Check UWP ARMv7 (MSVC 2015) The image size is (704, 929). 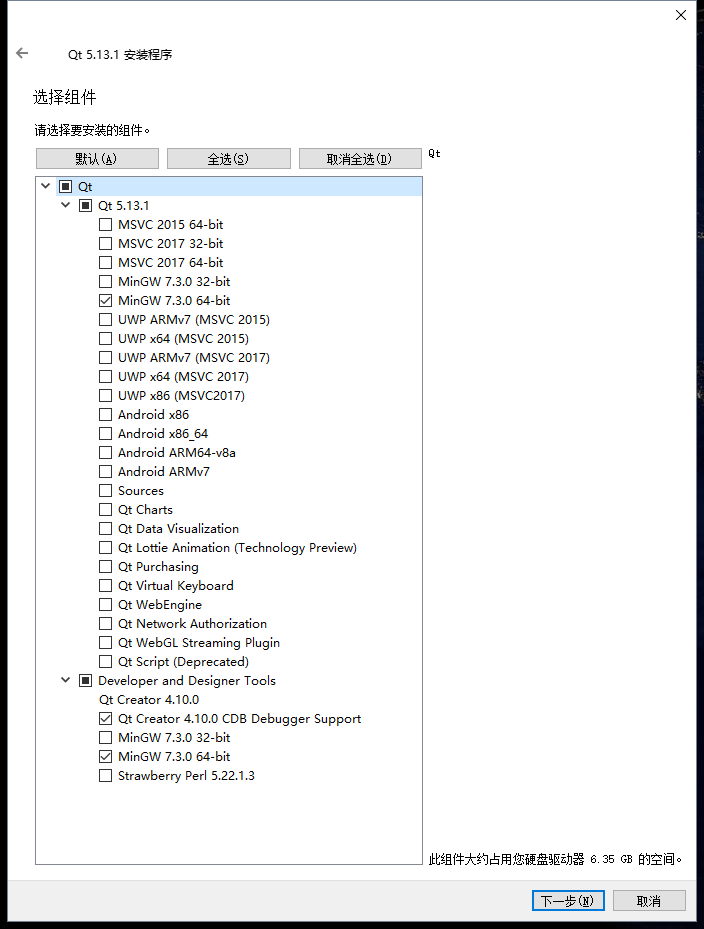tap(105, 319)
